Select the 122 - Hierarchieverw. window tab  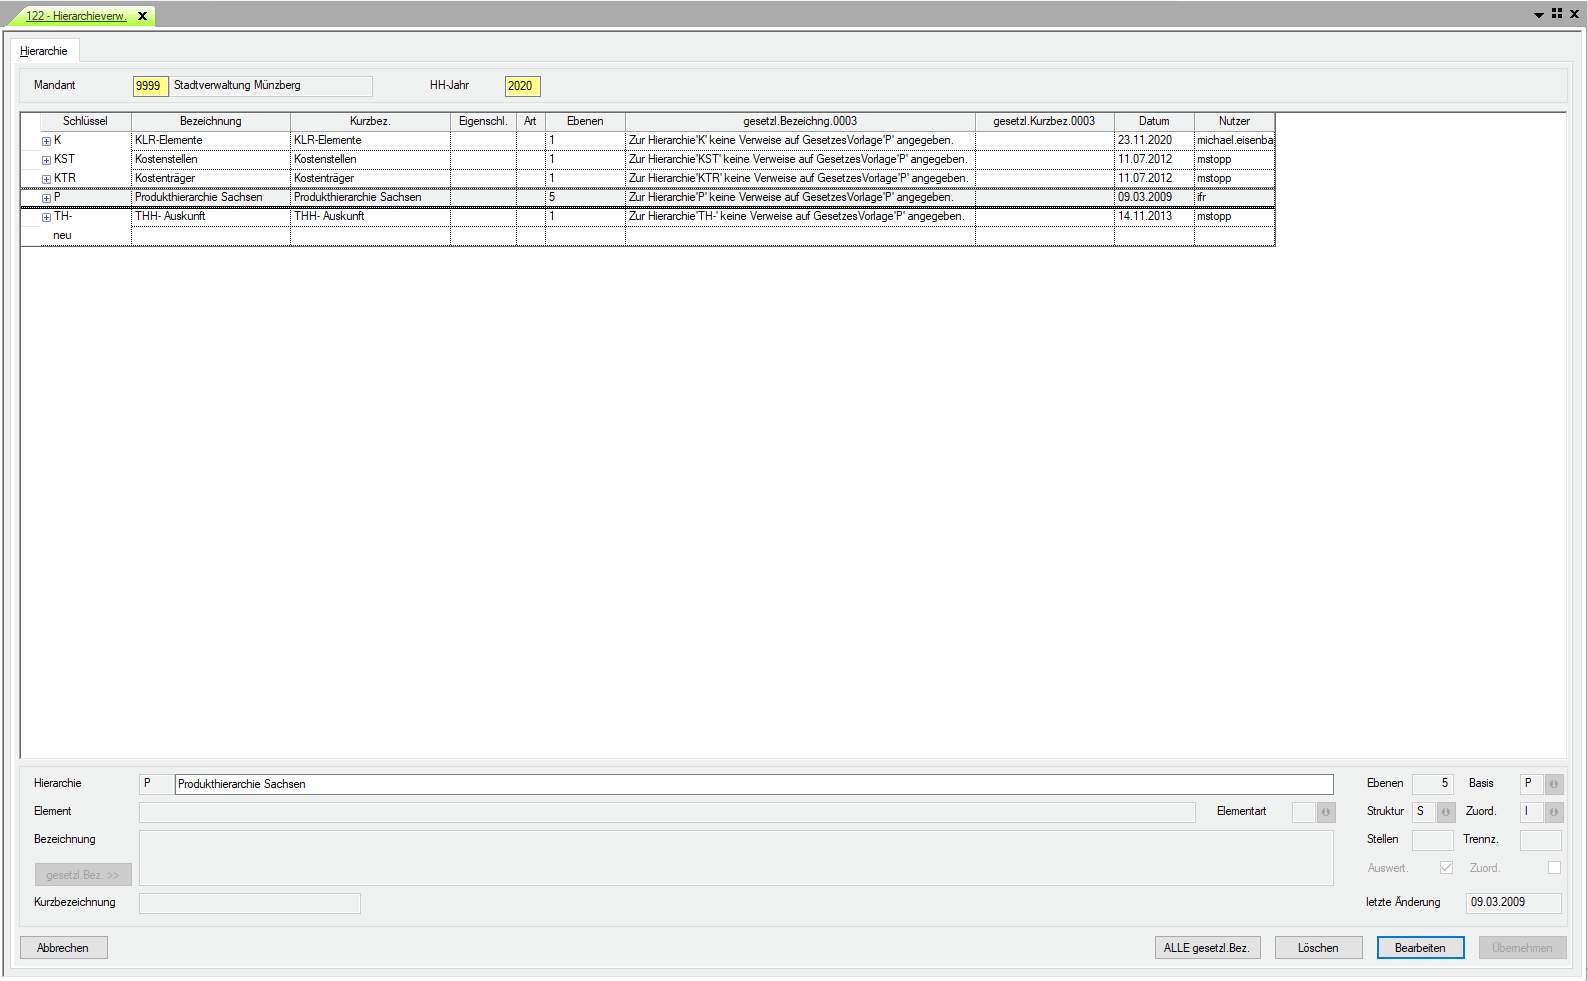point(76,16)
